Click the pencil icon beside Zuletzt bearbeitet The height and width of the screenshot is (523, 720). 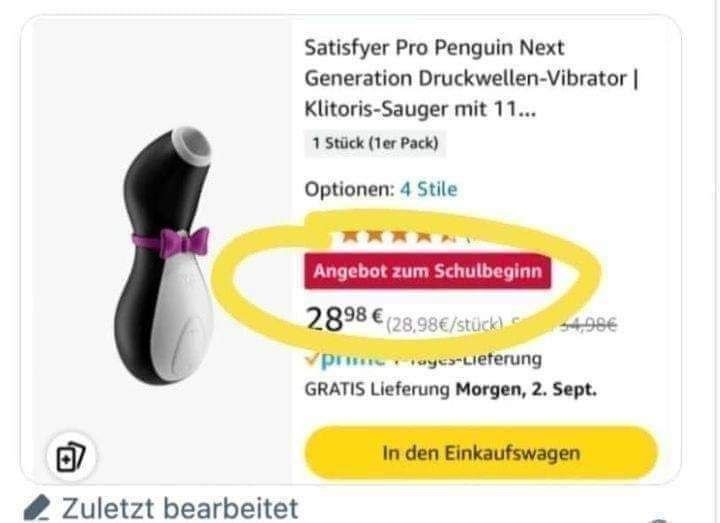coord(37,508)
